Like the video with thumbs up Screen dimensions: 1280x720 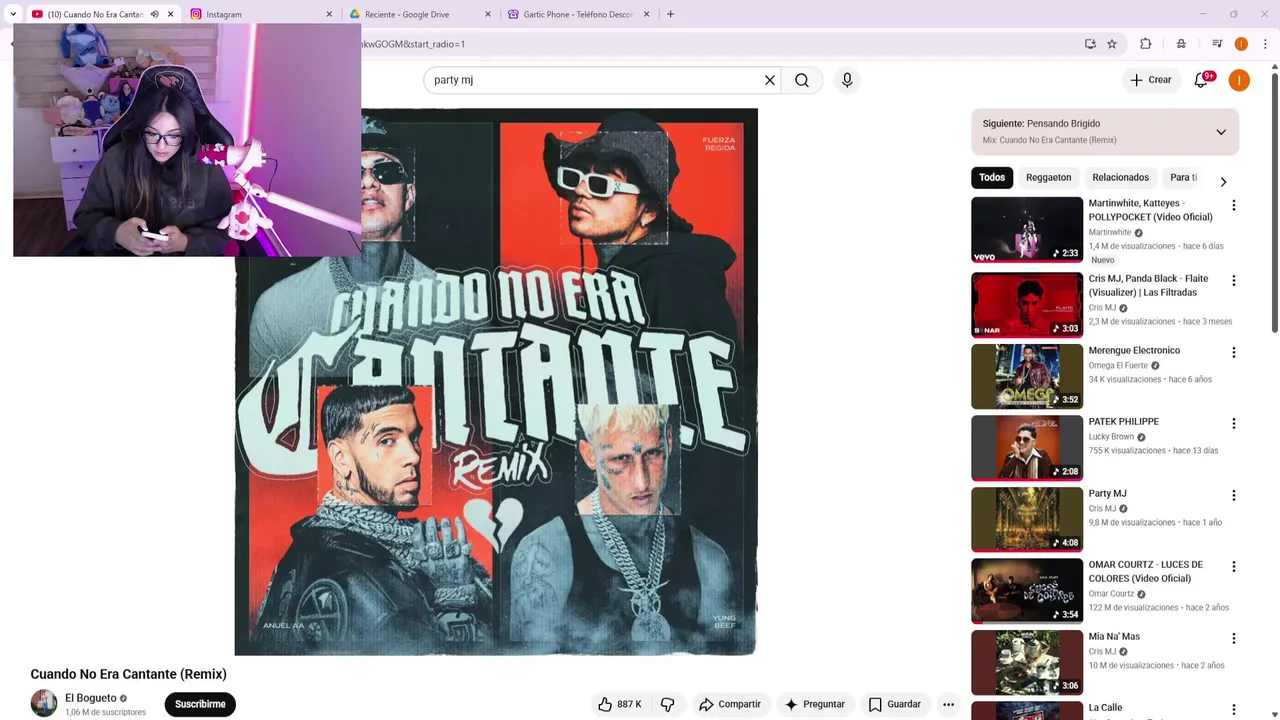[x=605, y=704]
